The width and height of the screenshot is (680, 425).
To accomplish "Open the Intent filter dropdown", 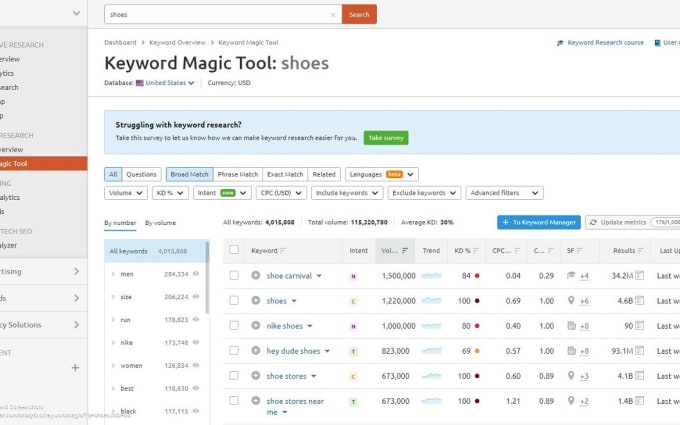I will [x=222, y=193].
